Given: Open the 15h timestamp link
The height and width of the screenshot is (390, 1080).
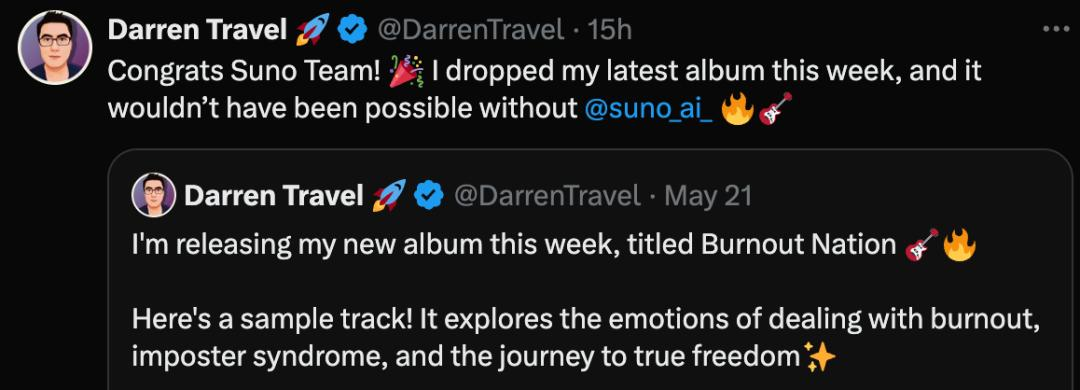Looking at the screenshot, I should click(610, 30).
